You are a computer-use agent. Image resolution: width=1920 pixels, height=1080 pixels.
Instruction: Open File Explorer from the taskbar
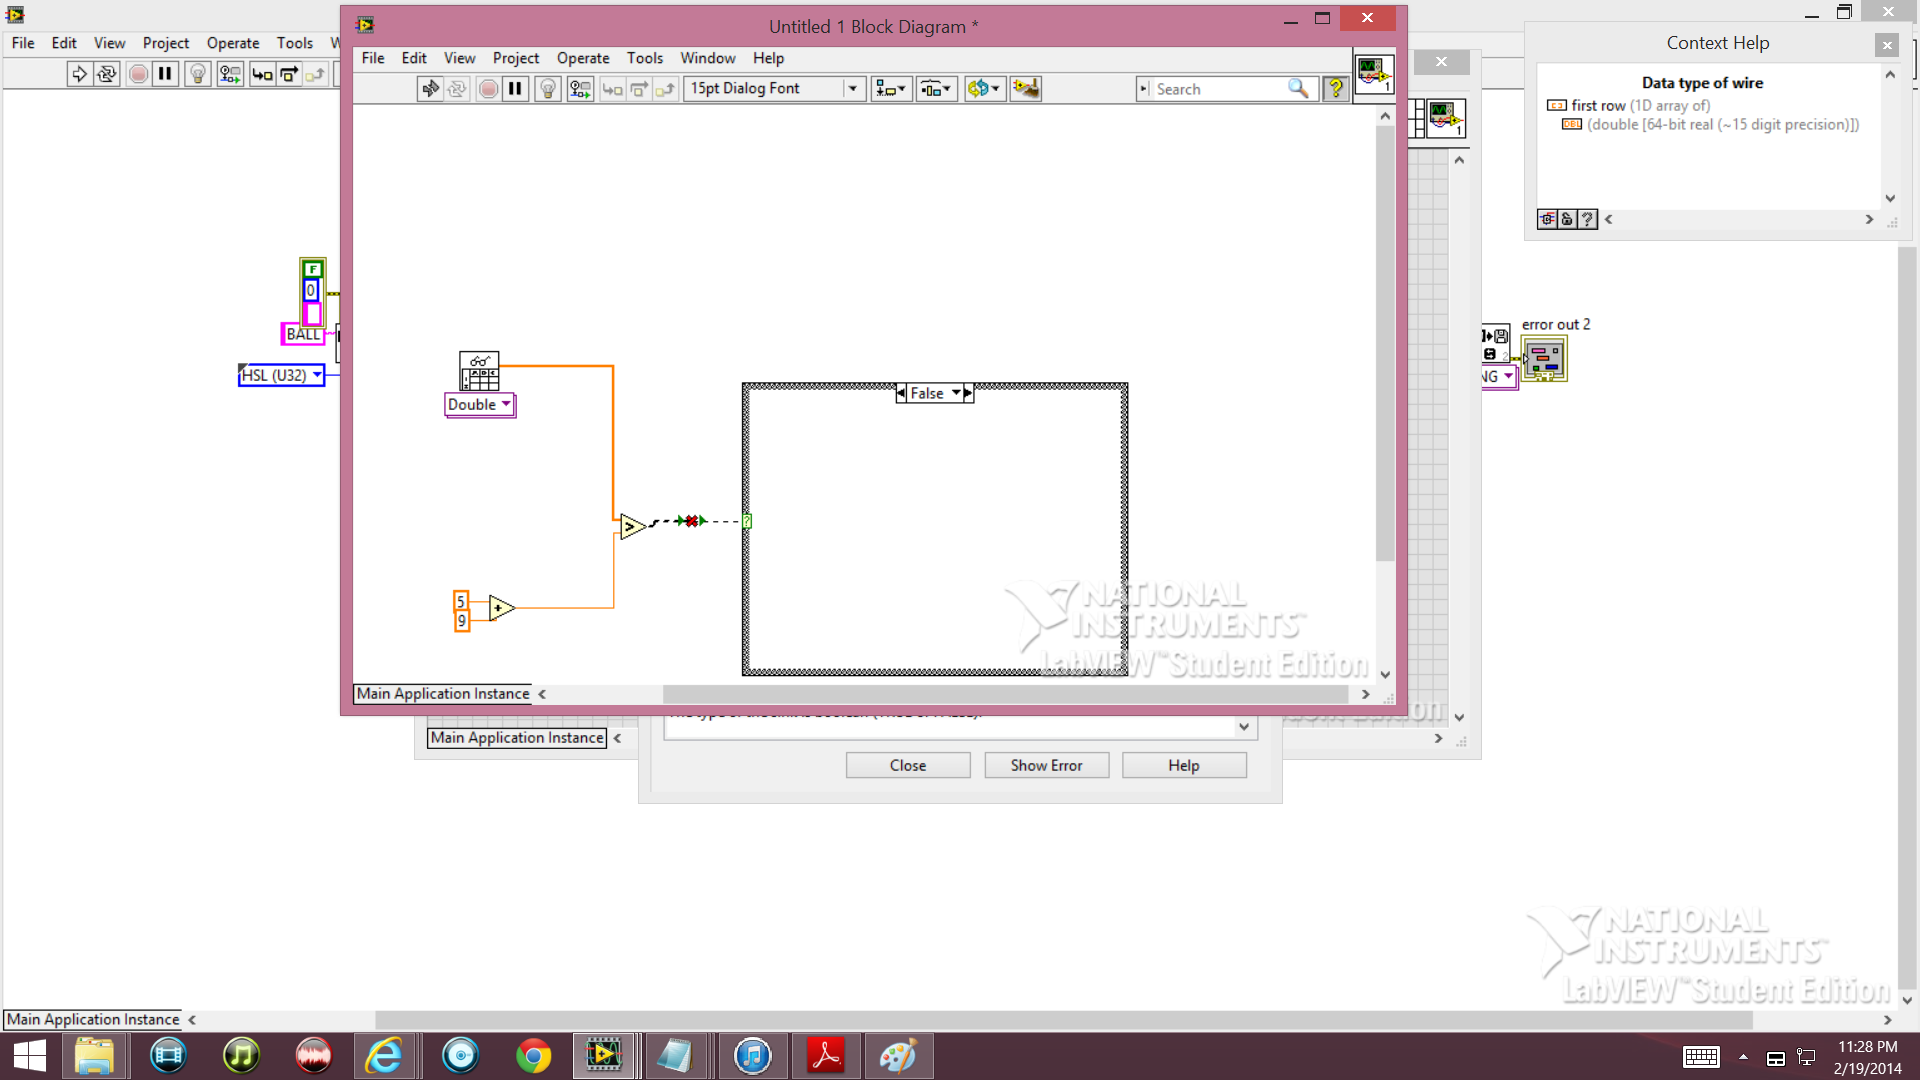click(x=94, y=1056)
